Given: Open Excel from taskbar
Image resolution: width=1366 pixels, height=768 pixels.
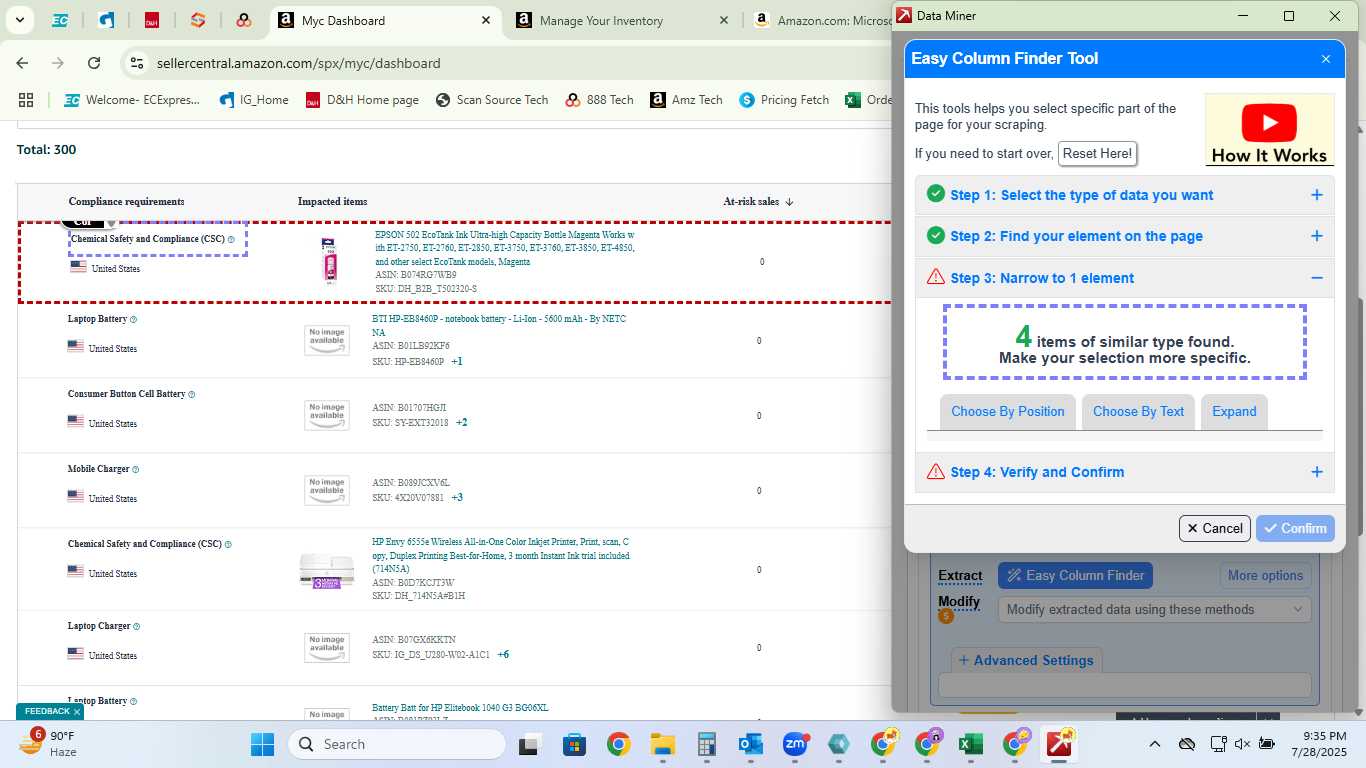Looking at the screenshot, I should [969, 744].
